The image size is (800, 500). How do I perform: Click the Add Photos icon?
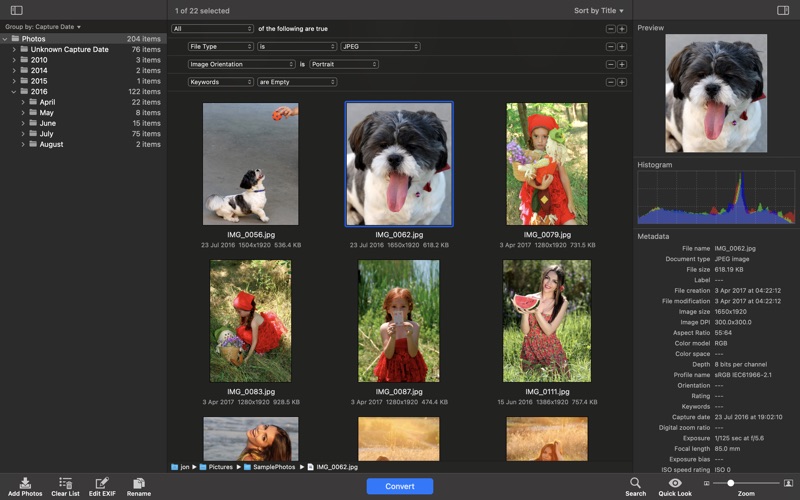[25, 483]
